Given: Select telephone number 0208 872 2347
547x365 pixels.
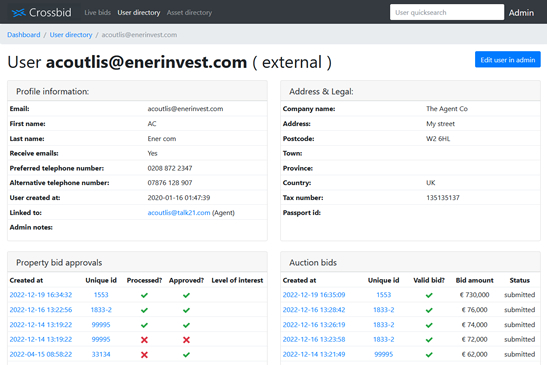Looking at the screenshot, I should (170, 168).
